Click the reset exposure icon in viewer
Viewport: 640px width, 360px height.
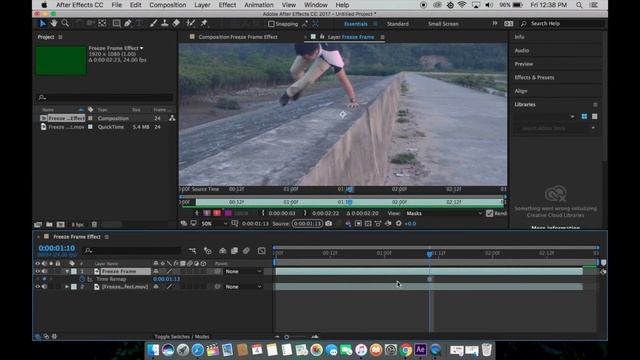click(398, 223)
